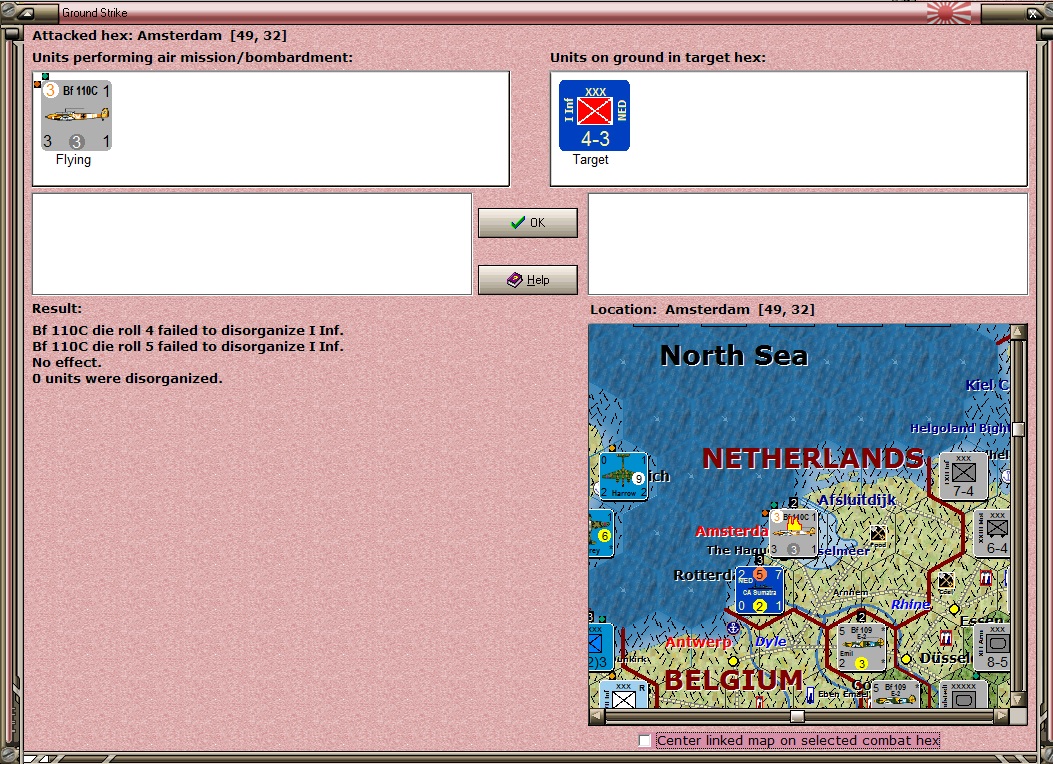The width and height of the screenshot is (1053, 764).
Task: Click the horizontal map scrollbar thumb
Action: (x=797, y=716)
